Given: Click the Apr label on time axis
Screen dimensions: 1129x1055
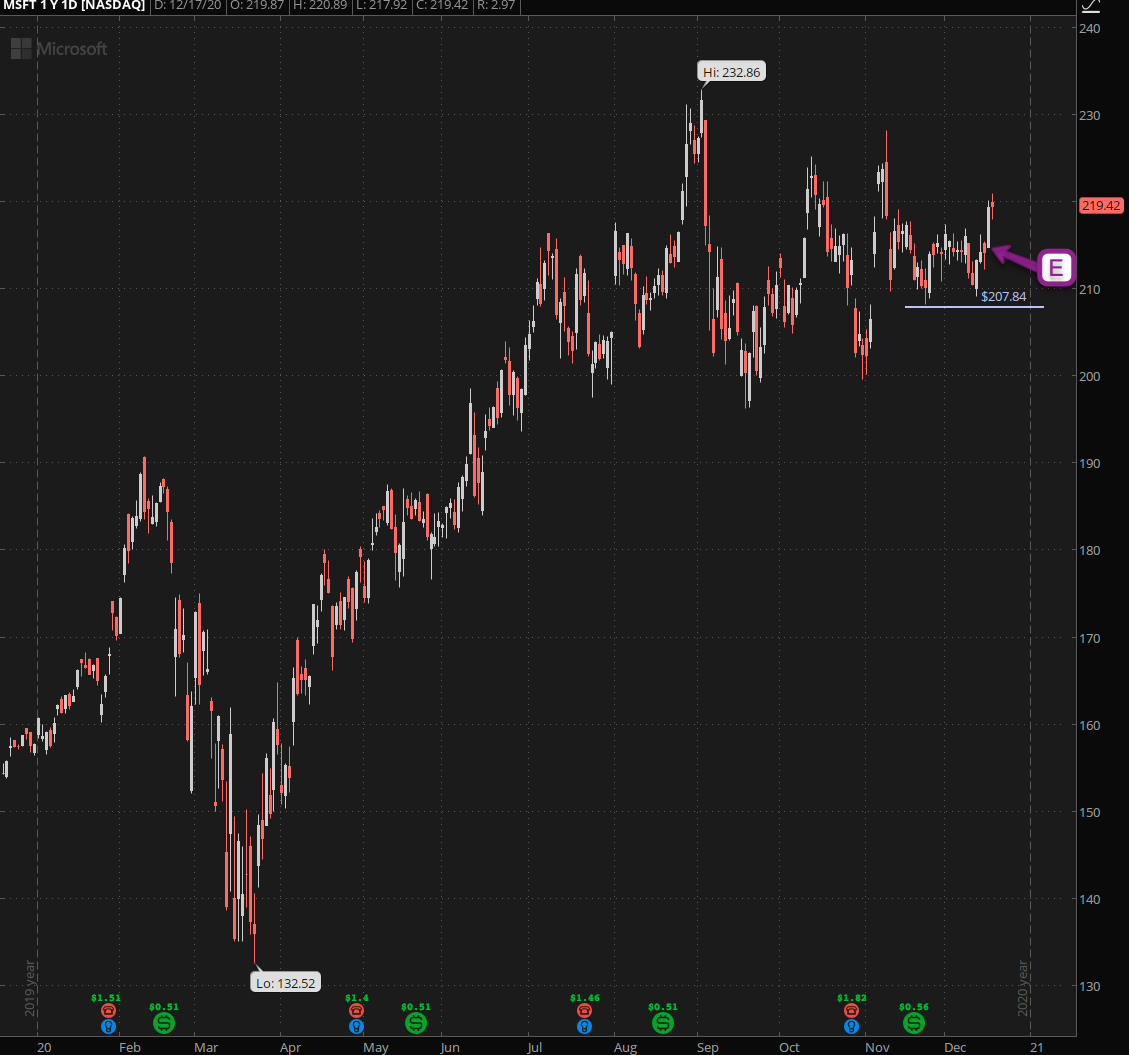Looking at the screenshot, I should (290, 1047).
